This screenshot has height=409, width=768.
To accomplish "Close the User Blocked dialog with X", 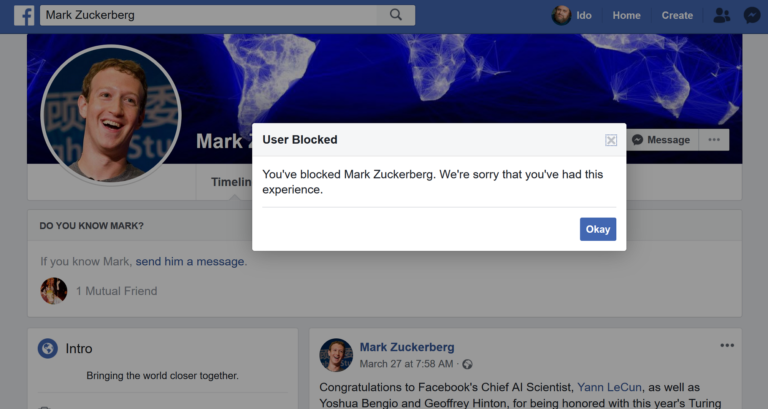I will (x=611, y=140).
